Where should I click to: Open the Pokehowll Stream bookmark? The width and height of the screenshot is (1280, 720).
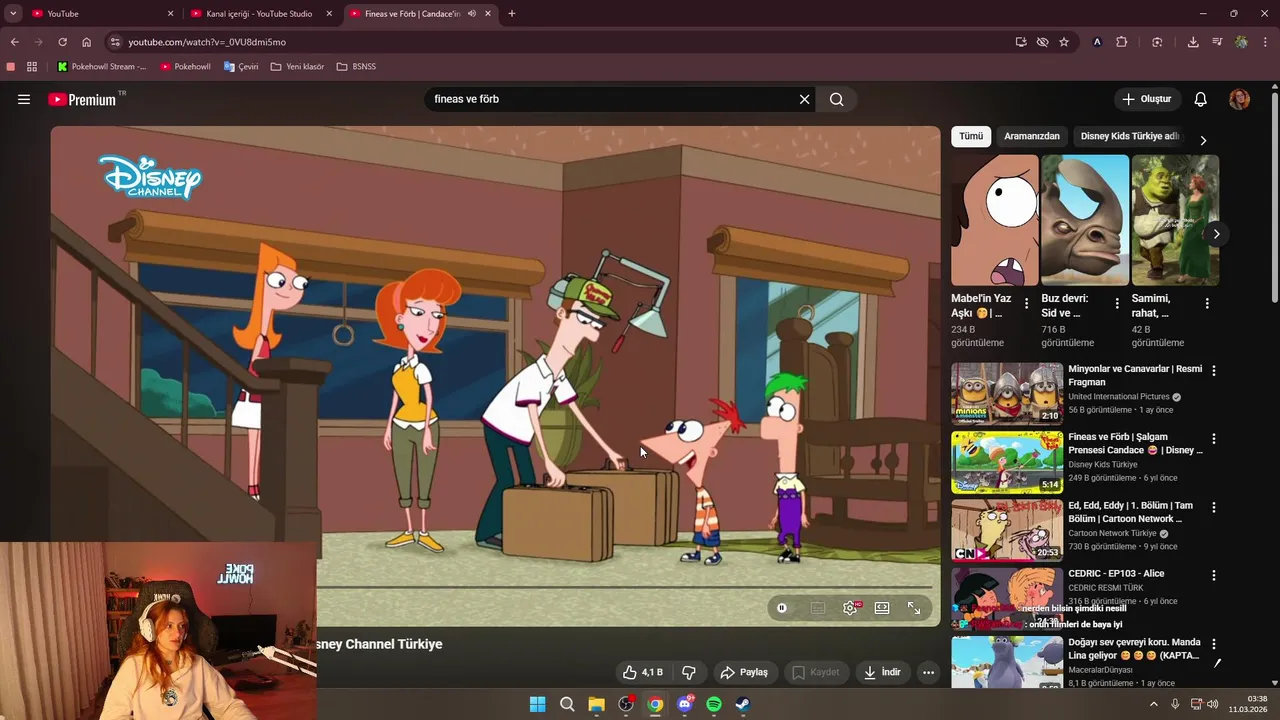pos(101,67)
